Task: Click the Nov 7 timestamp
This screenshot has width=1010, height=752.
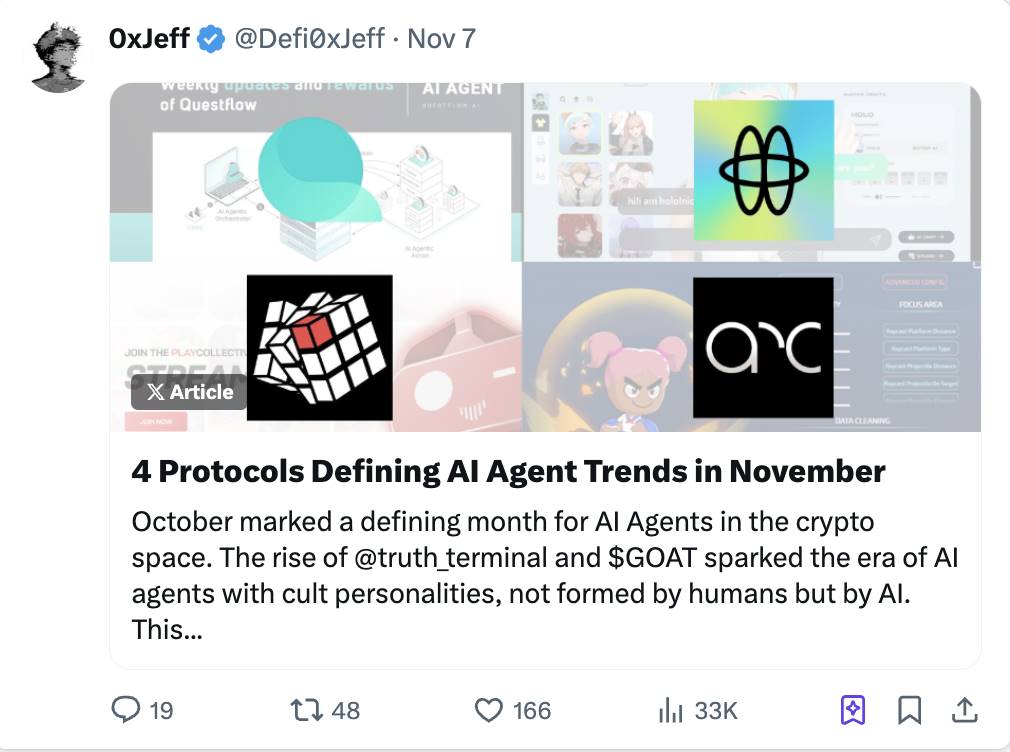Action: (441, 39)
